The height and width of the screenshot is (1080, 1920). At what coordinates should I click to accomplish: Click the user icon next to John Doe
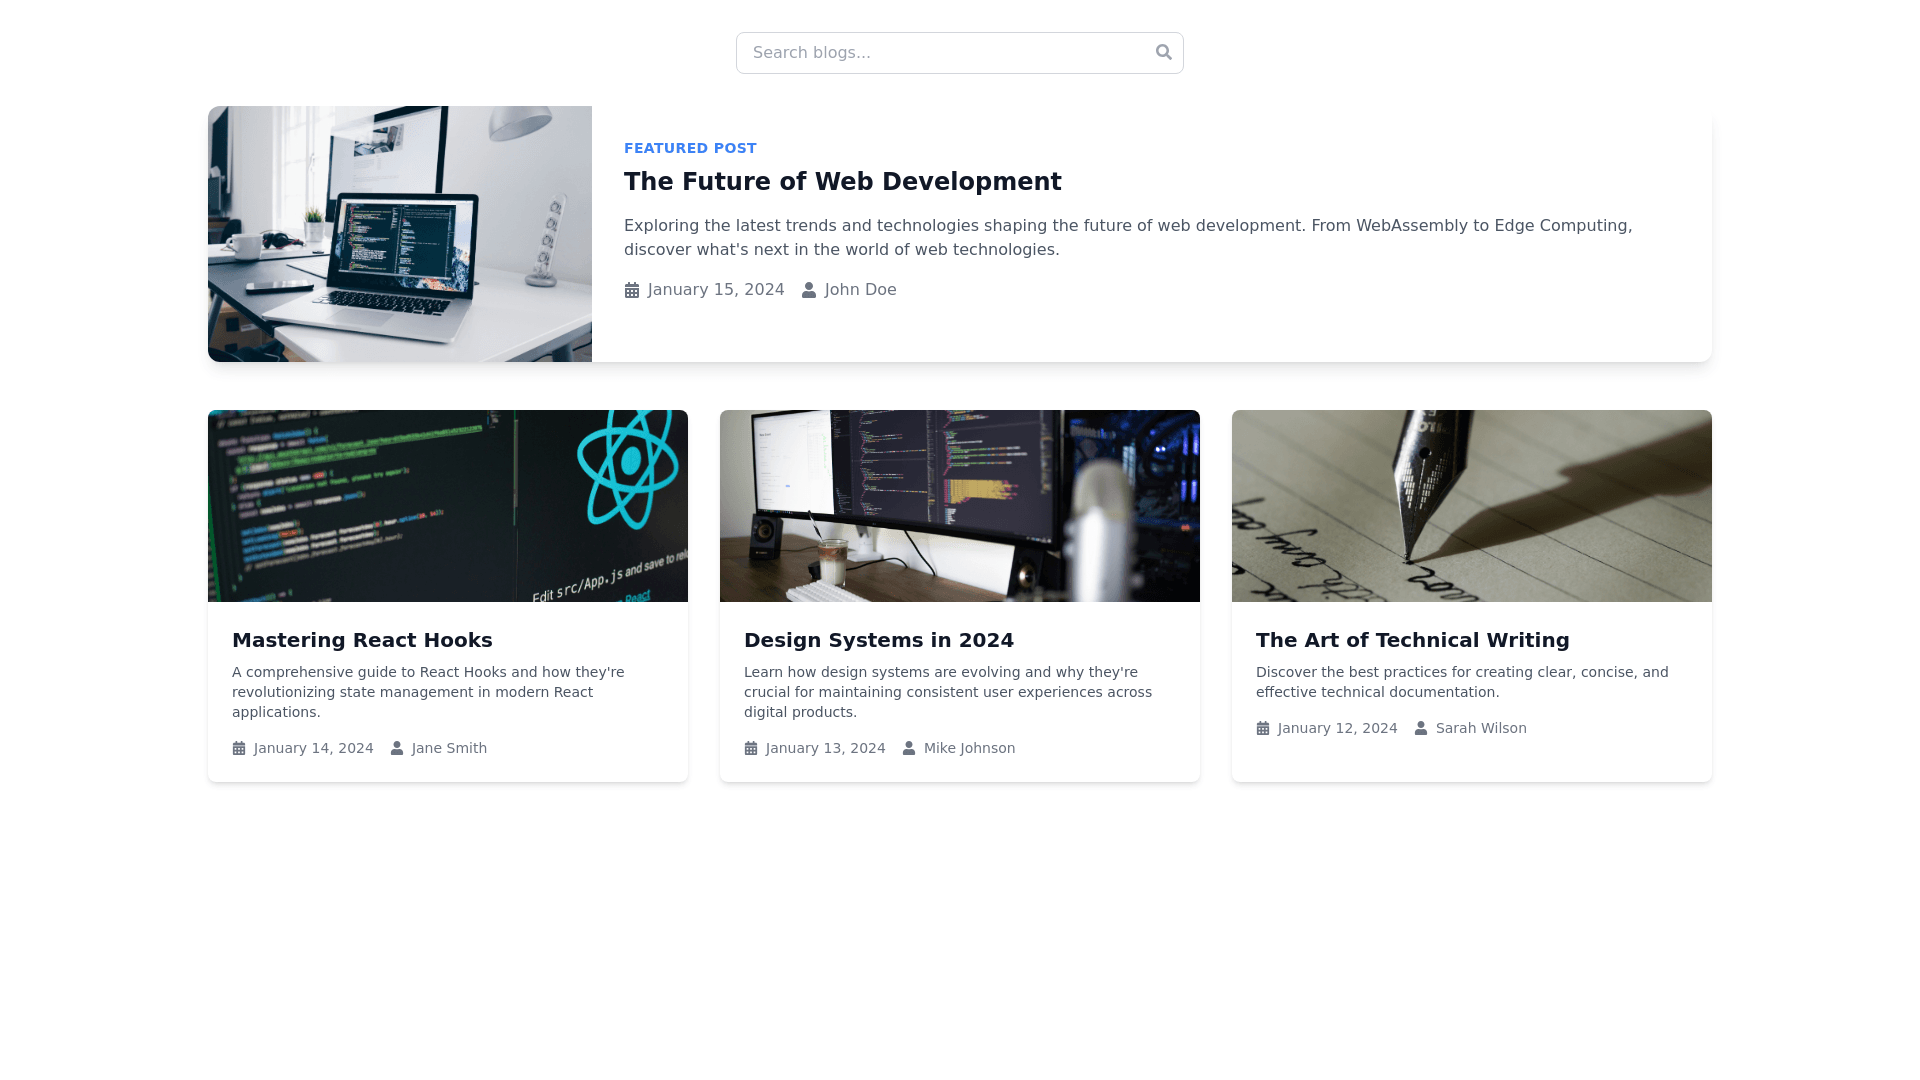click(809, 290)
